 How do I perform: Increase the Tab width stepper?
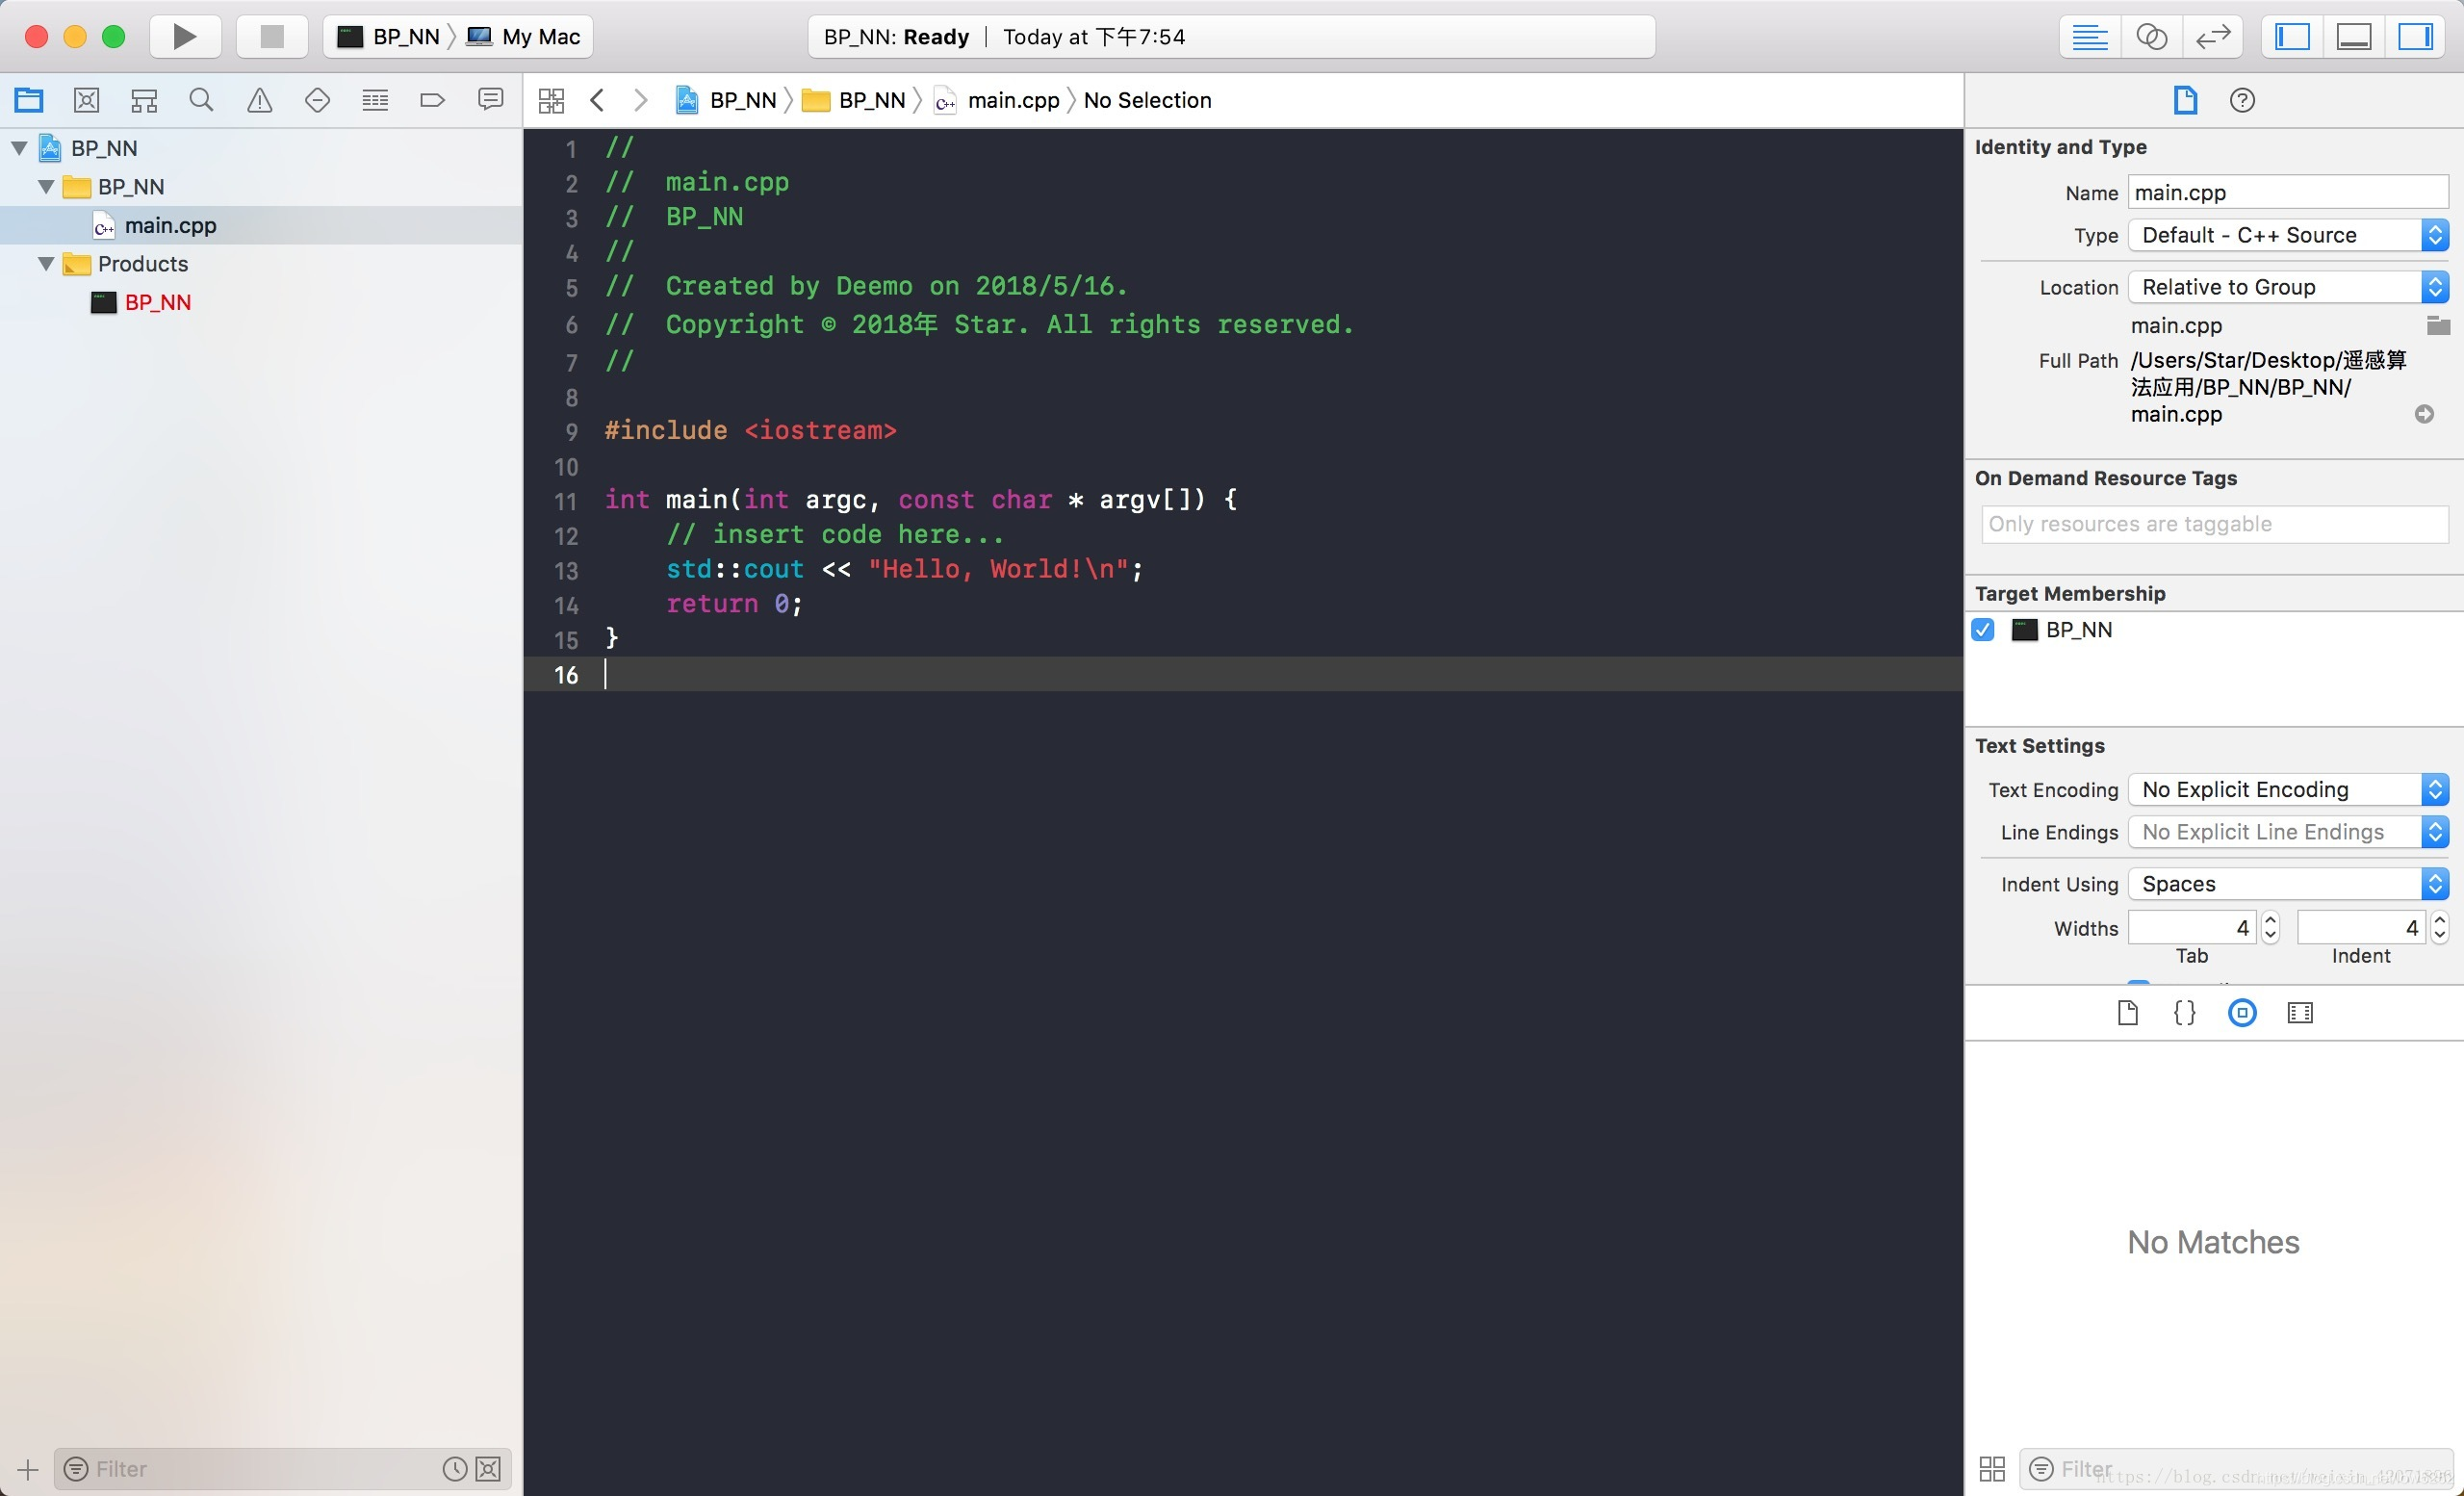click(2270, 920)
